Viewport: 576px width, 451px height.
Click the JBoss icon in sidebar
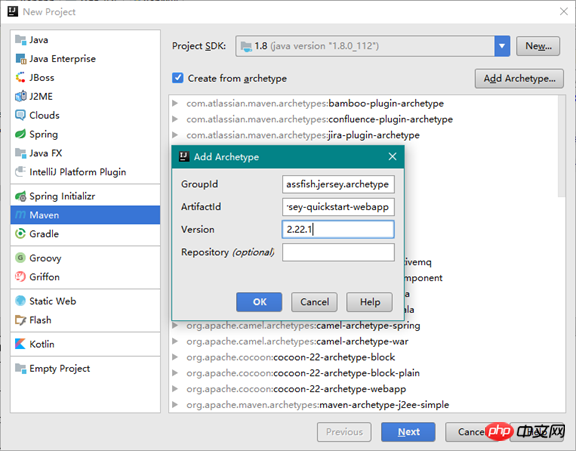point(20,77)
